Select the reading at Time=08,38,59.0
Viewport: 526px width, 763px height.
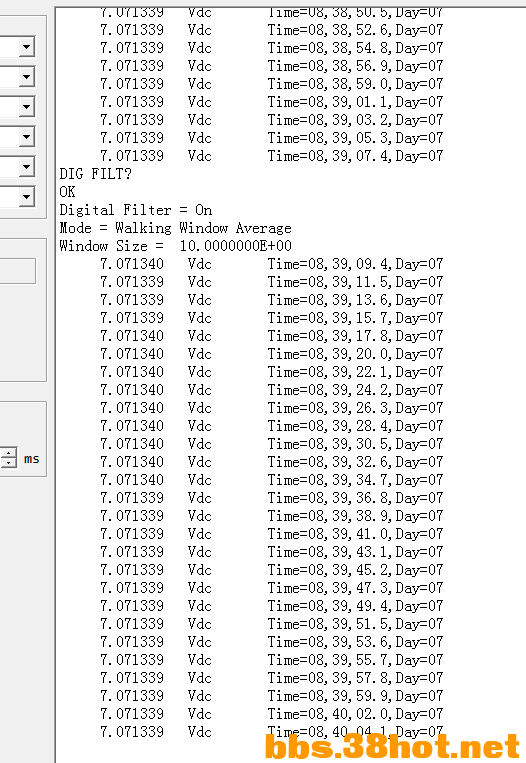click(x=272, y=84)
